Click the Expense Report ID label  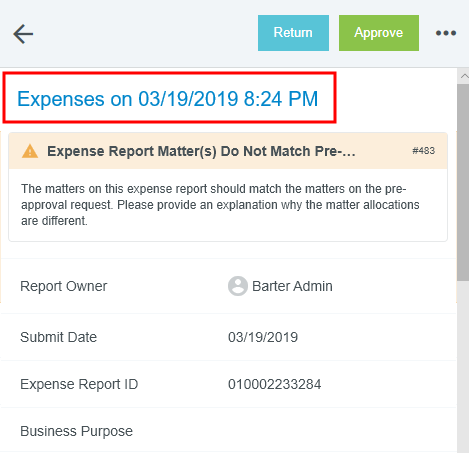[x=79, y=384]
